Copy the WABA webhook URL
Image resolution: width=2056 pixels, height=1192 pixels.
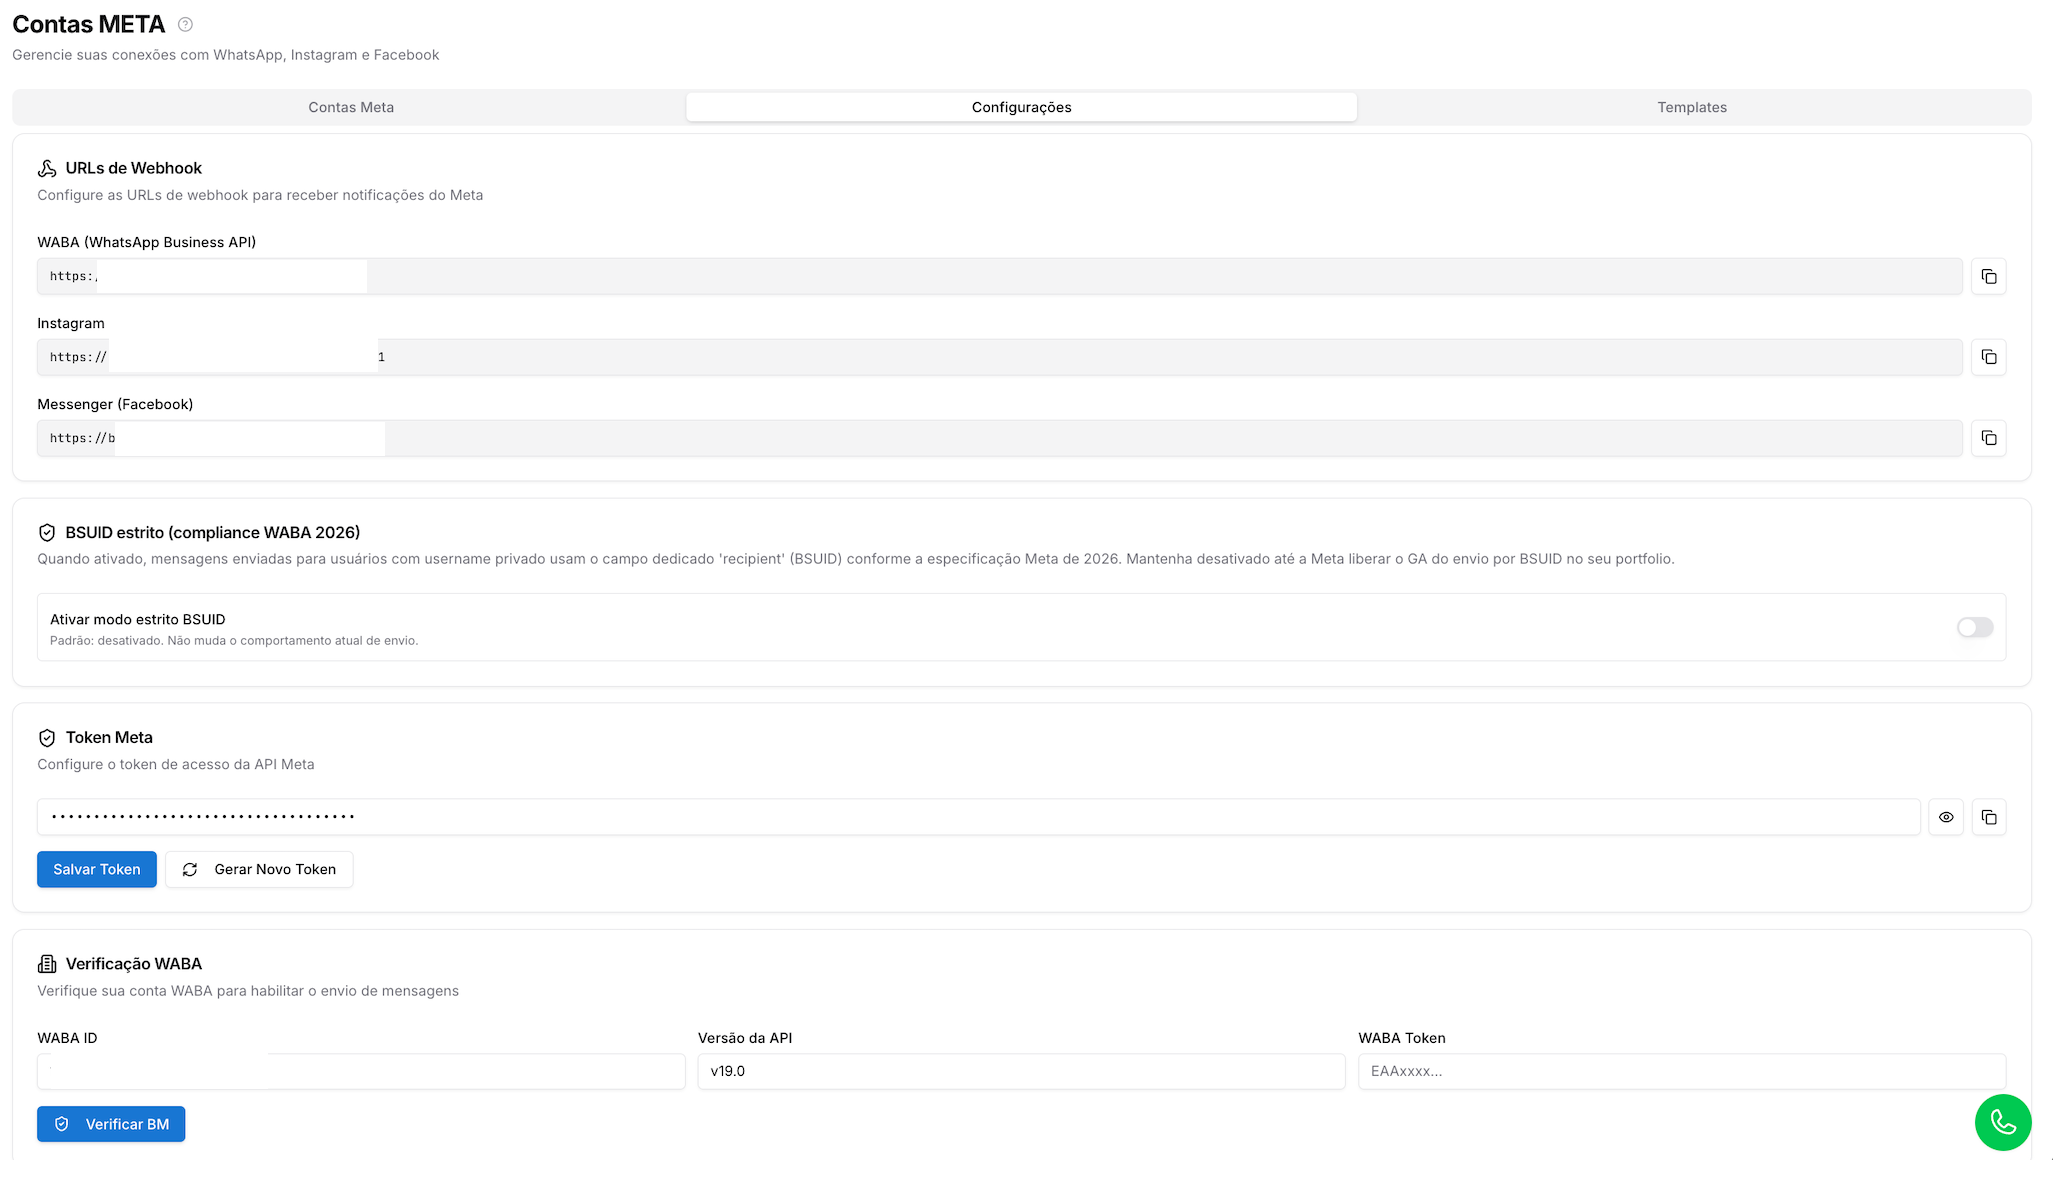pos(1988,276)
